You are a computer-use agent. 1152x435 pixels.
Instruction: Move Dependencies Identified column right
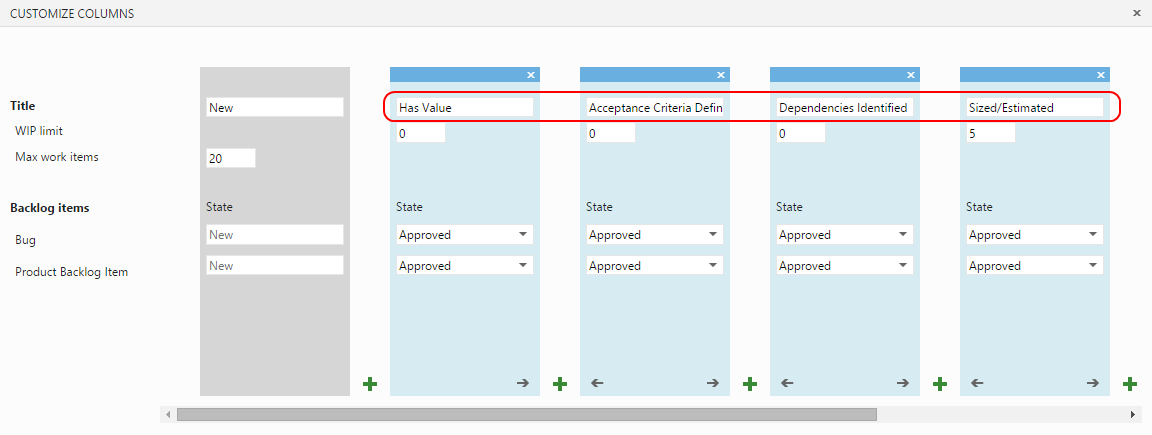[x=903, y=383]
